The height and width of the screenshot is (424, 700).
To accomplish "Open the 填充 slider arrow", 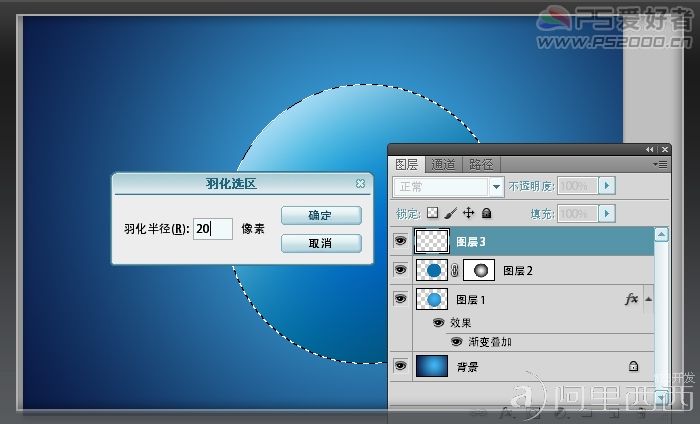I will point(607,214).
